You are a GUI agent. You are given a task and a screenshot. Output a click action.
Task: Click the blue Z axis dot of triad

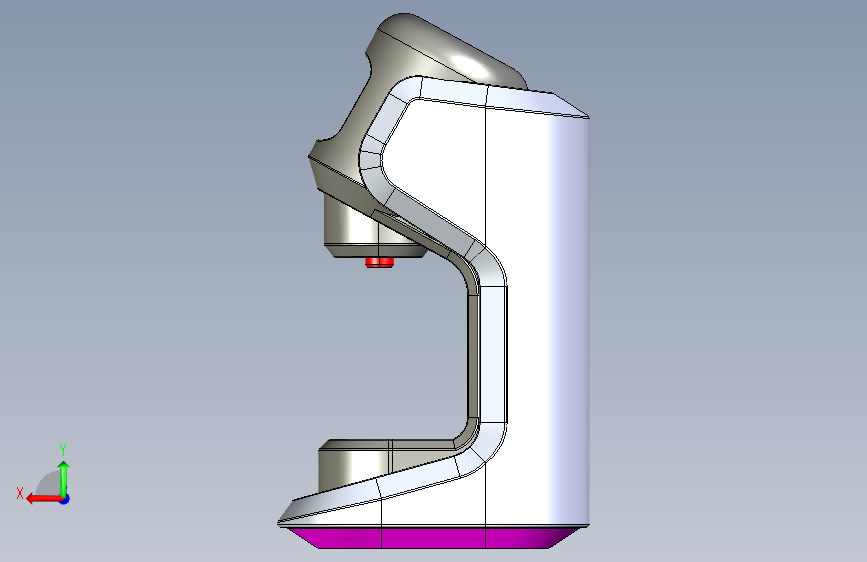coord(65,499)
